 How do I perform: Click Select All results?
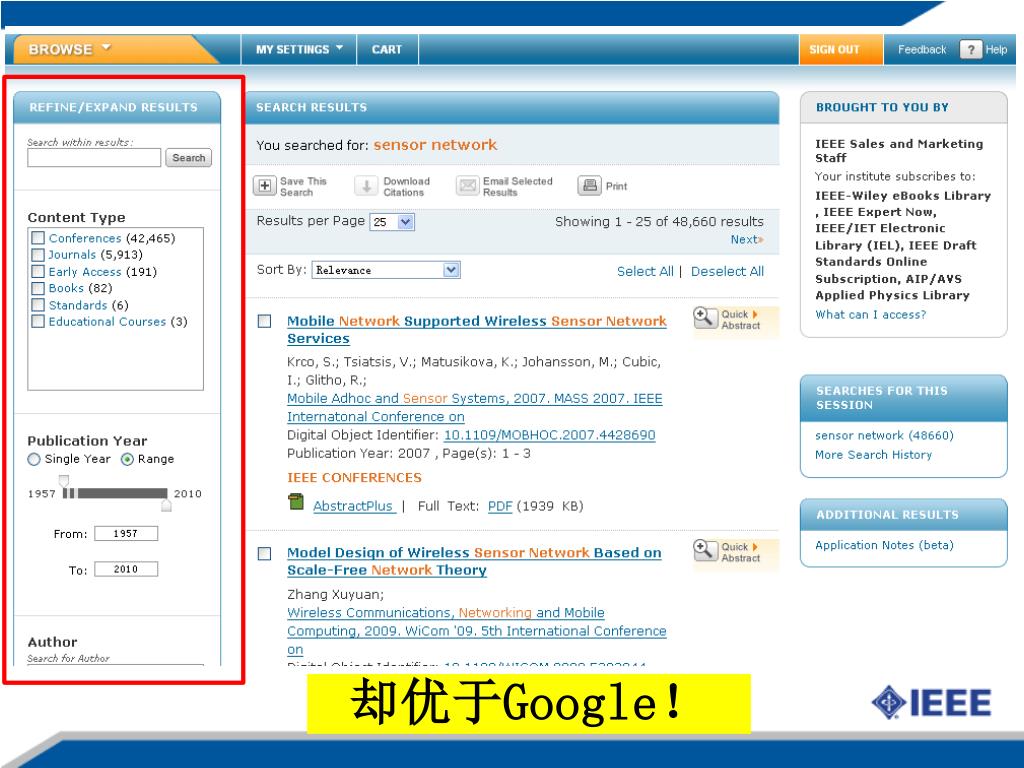645,271
